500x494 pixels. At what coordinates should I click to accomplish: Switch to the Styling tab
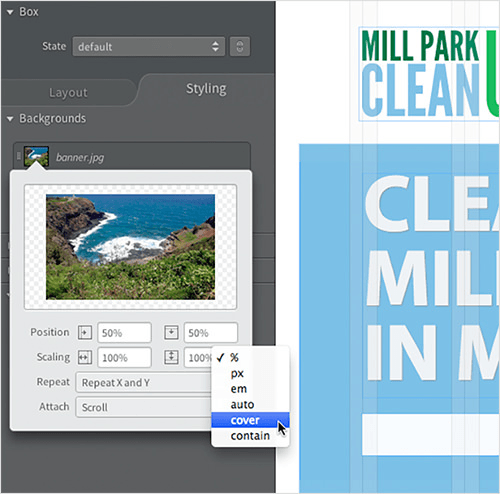[206, 89]
